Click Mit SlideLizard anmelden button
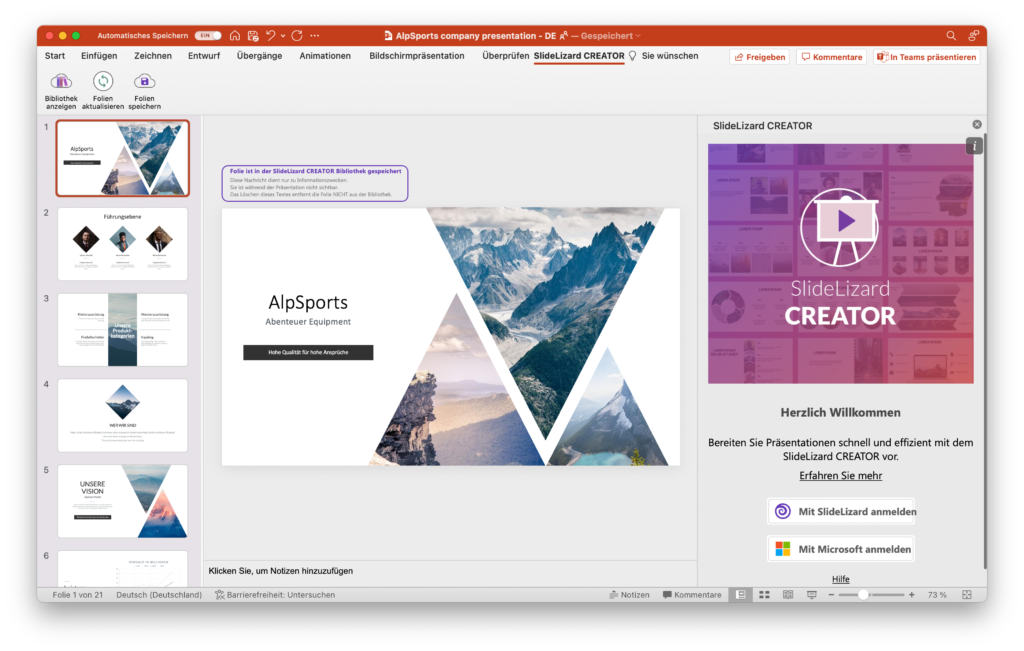The height and width of the screenshot is (651, 1024). point(841,511)
